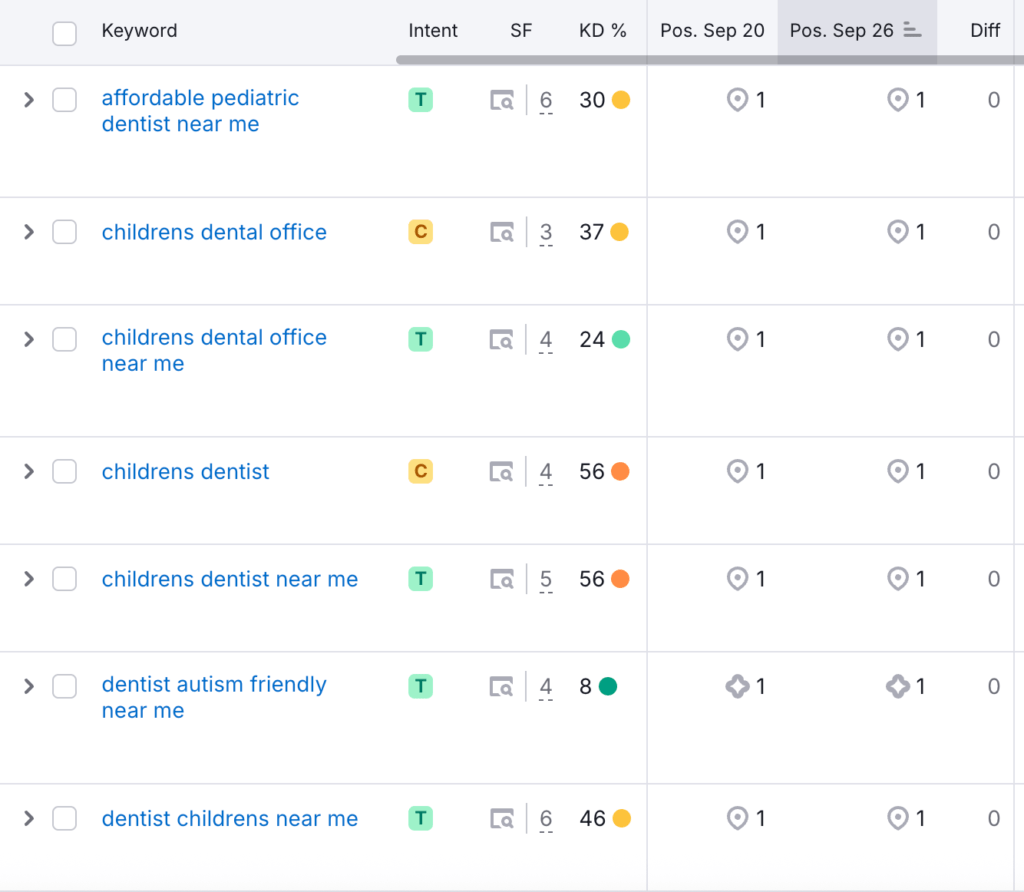
Task: Open SERP features icon for childrens dental office
Action: click(502, 233)
